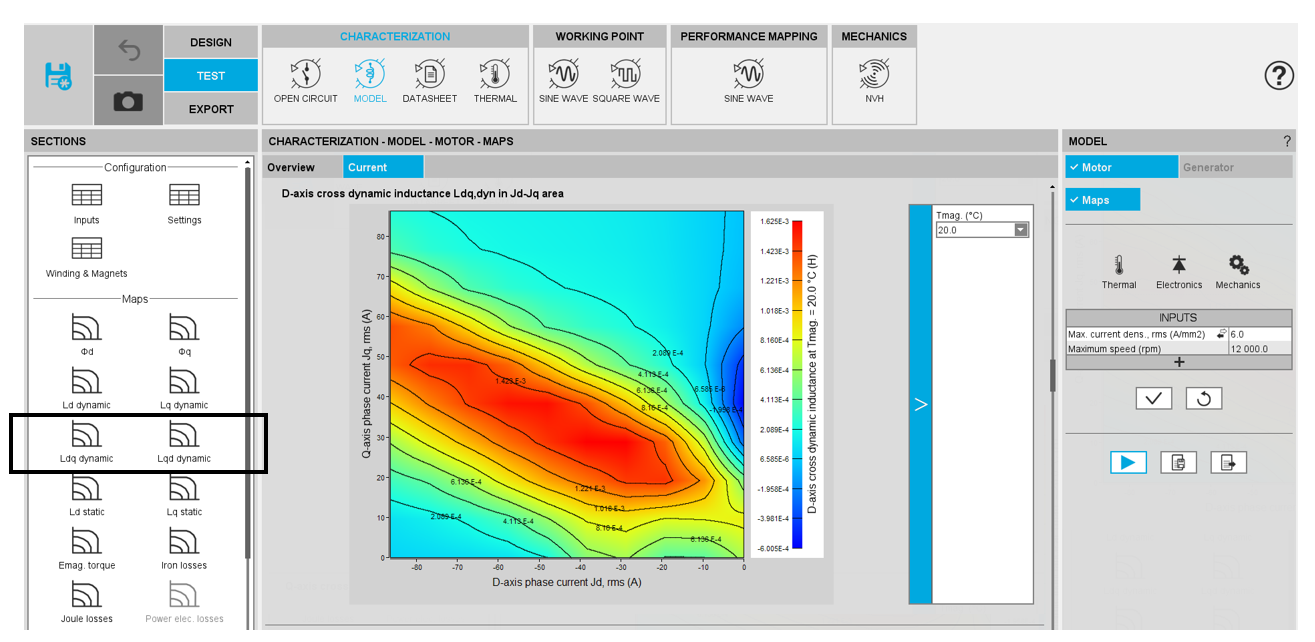Switch to the Overview tab
The image size is (1315, 642).
point(291,167)
